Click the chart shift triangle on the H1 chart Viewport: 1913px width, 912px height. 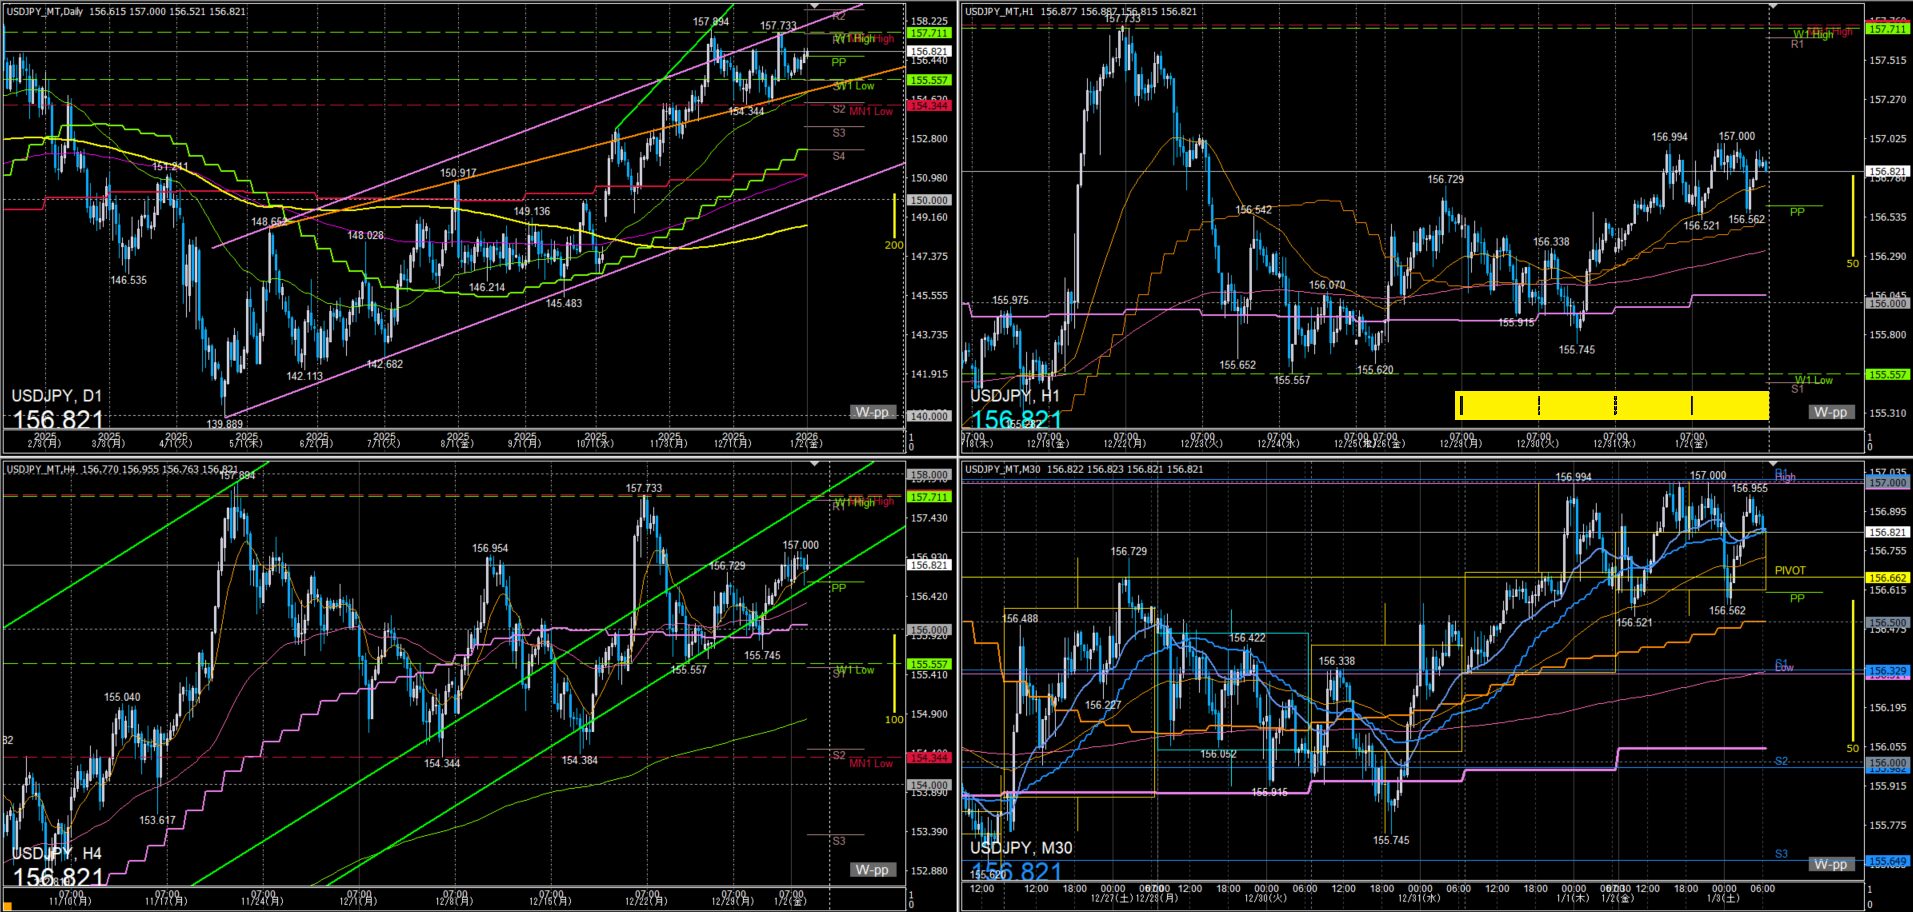tap(1773, 7)
